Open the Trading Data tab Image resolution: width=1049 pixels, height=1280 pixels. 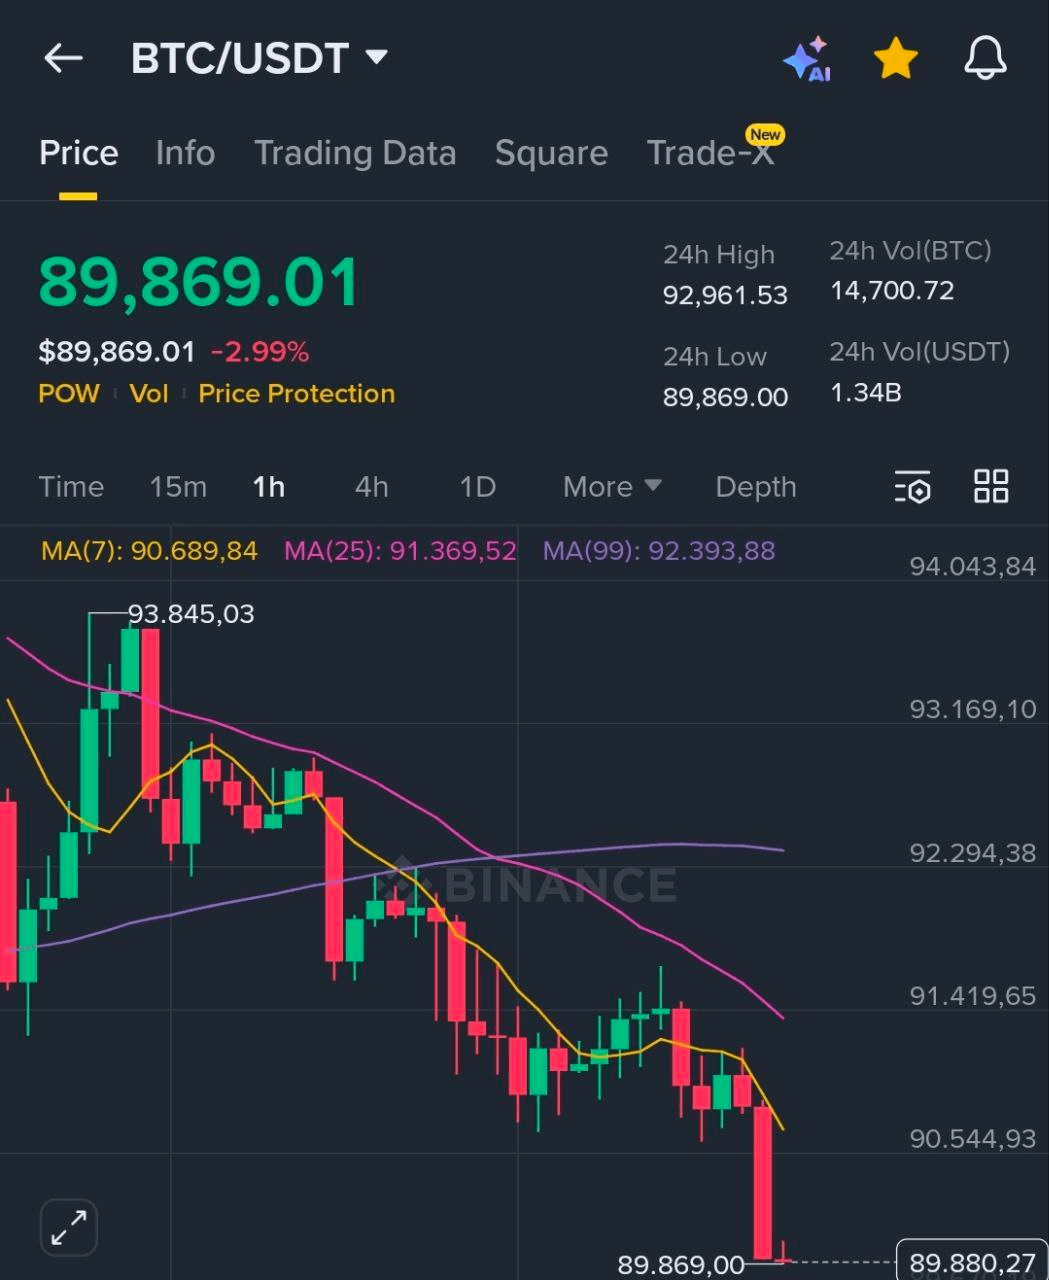pos(355,153)
